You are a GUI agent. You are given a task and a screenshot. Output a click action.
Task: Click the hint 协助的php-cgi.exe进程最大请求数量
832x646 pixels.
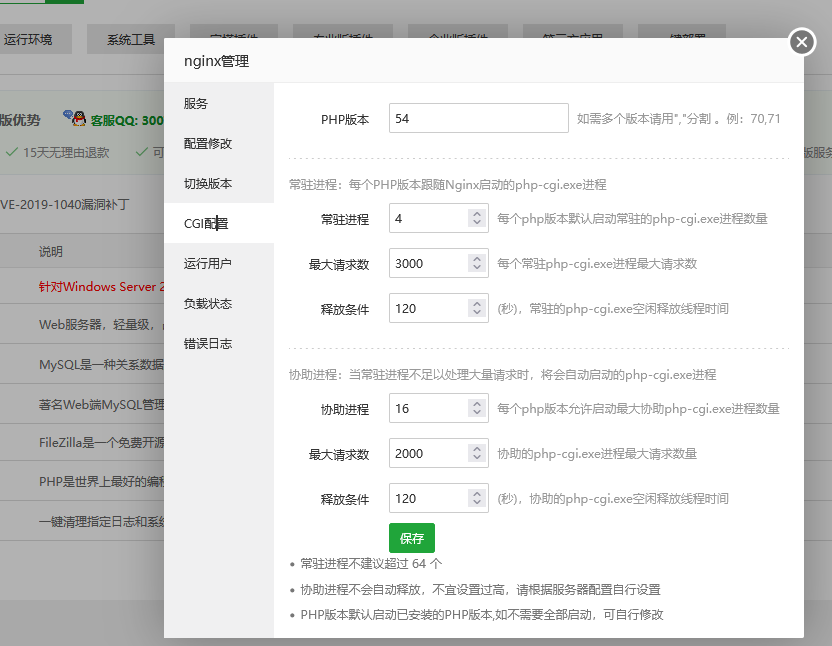597,454
